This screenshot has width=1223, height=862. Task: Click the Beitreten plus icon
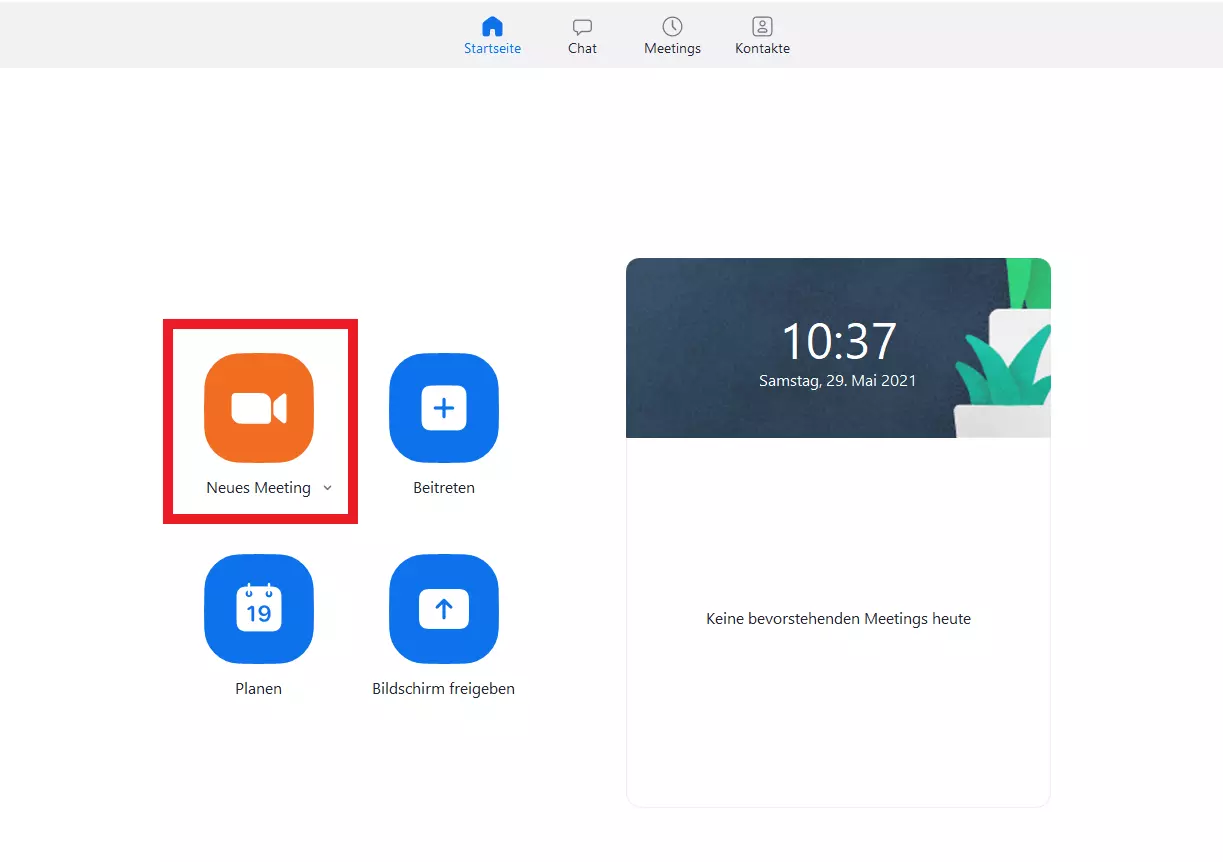(x=444, y=408)
